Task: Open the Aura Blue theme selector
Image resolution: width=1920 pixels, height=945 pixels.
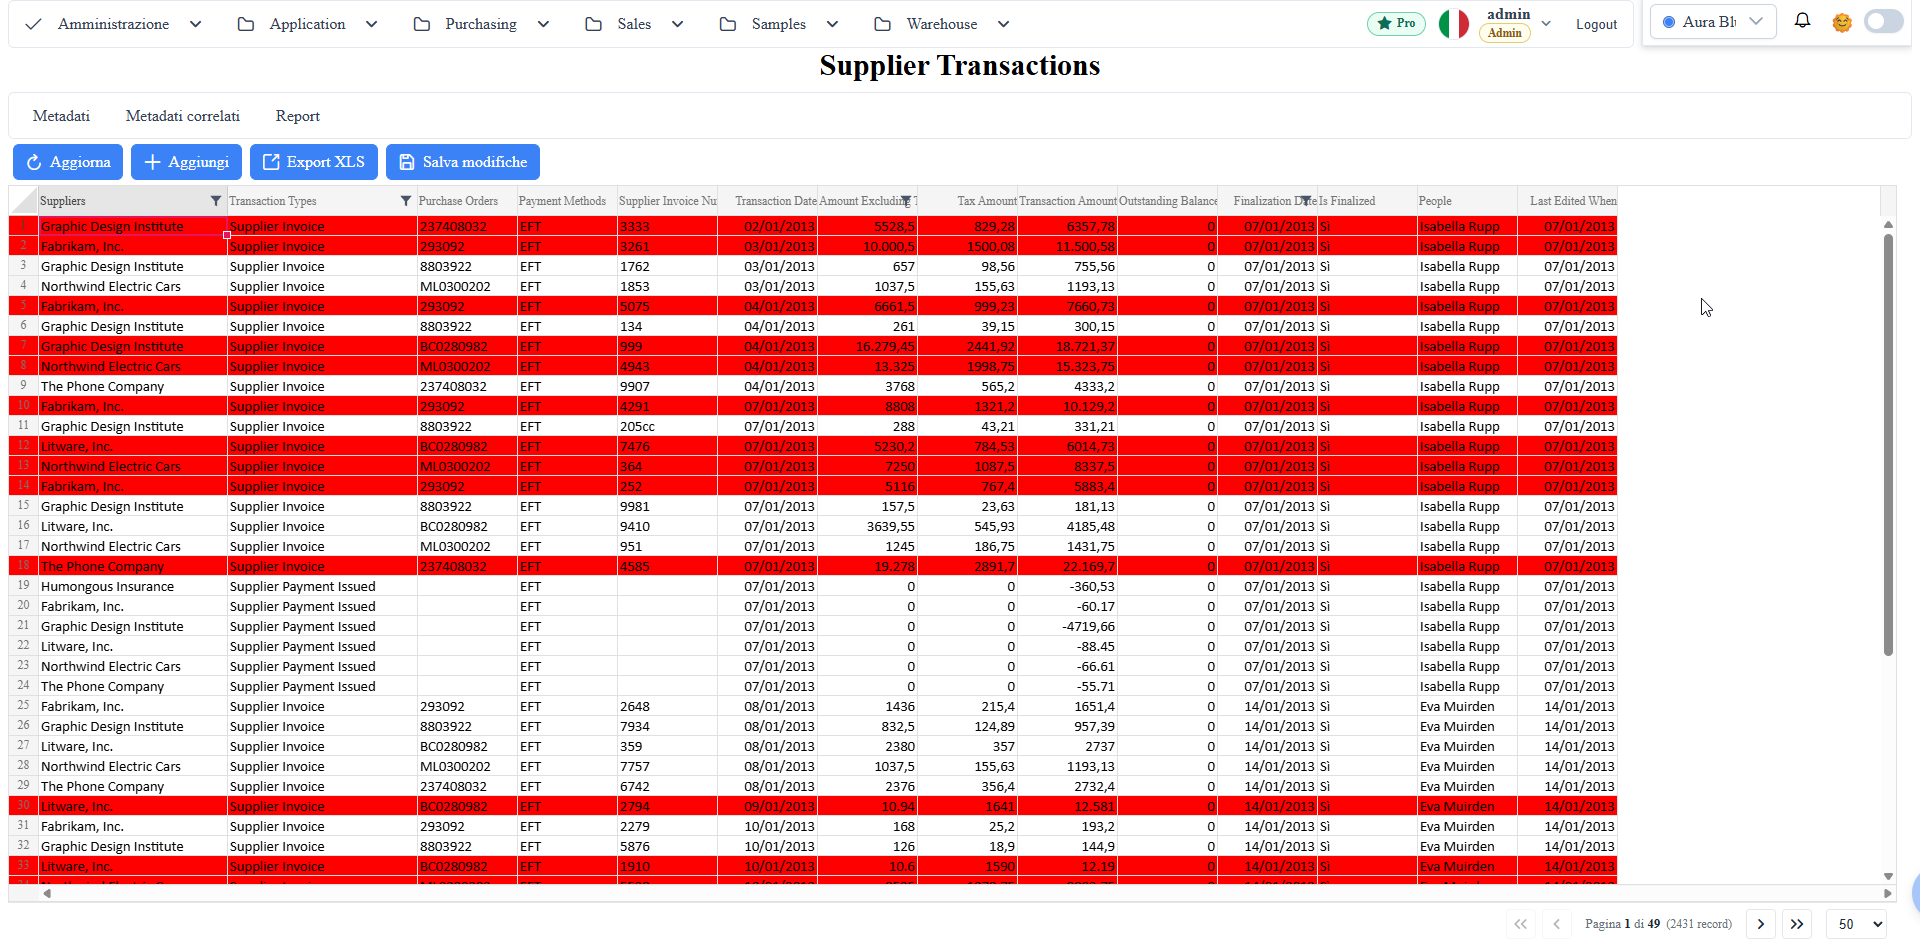Action: [1713, 22]
